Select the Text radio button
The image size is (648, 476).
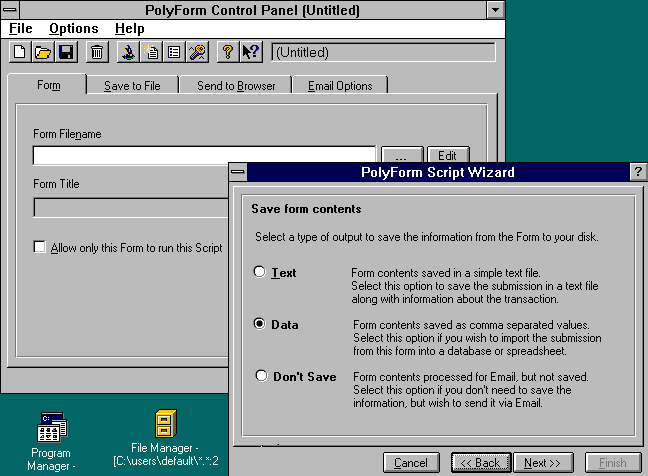[261, 272]
